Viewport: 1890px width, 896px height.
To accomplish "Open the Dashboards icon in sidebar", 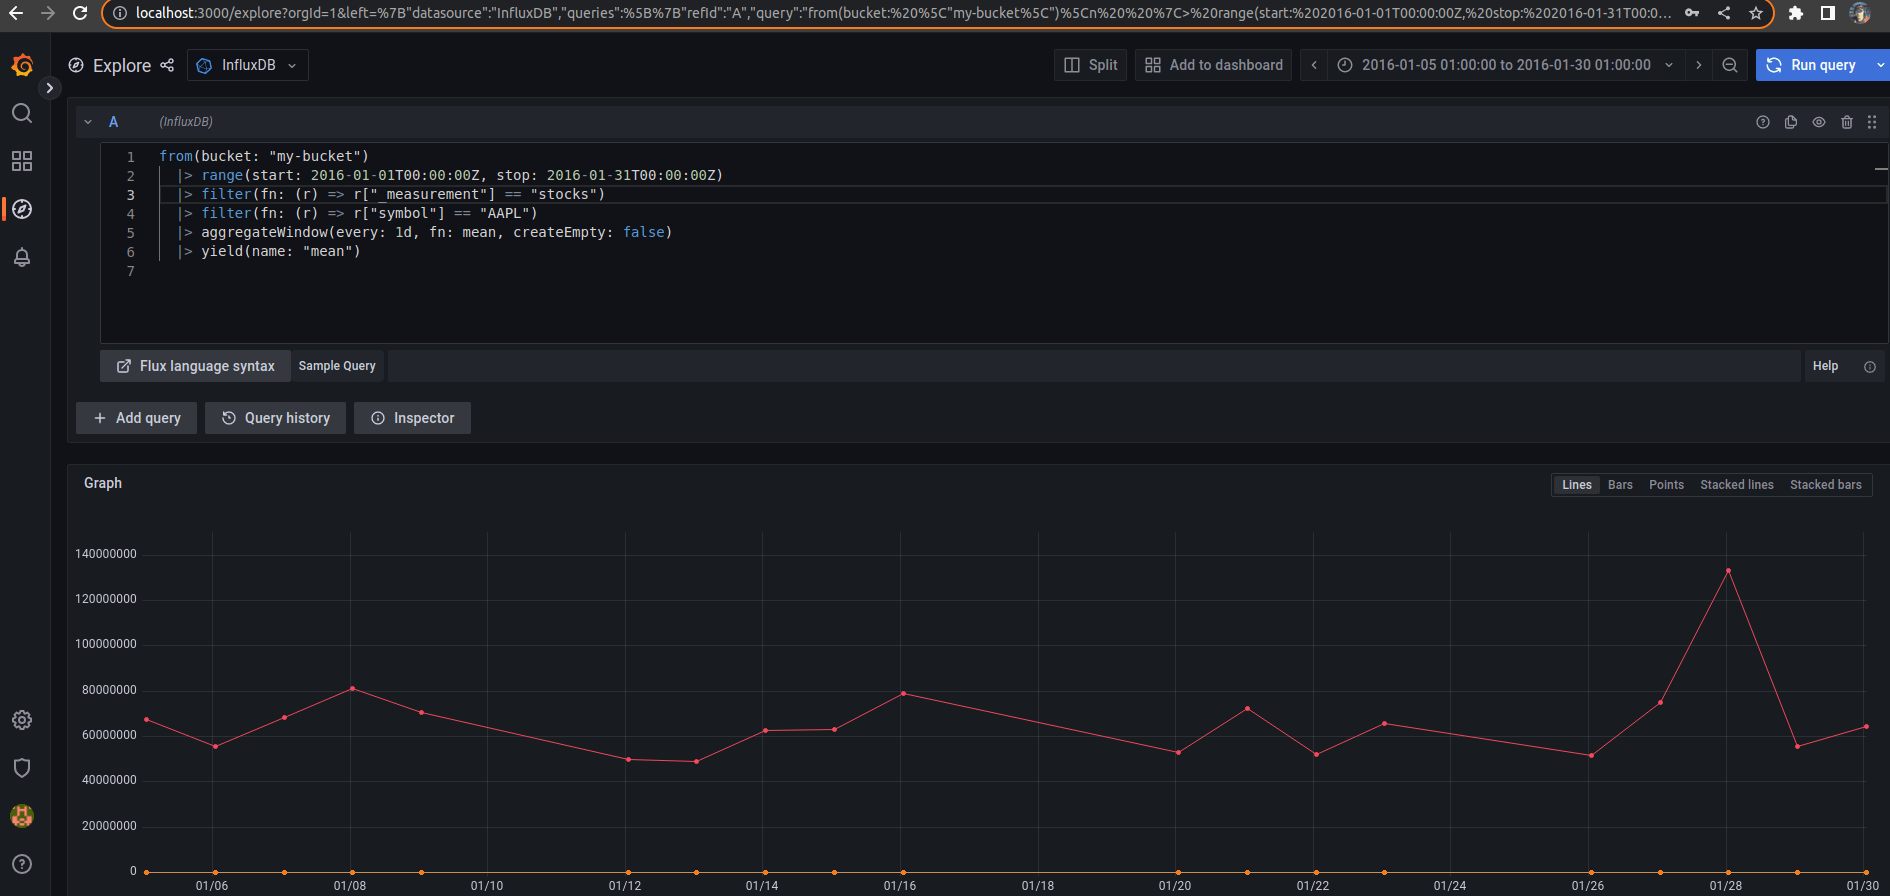I will [x=22, y=161].
